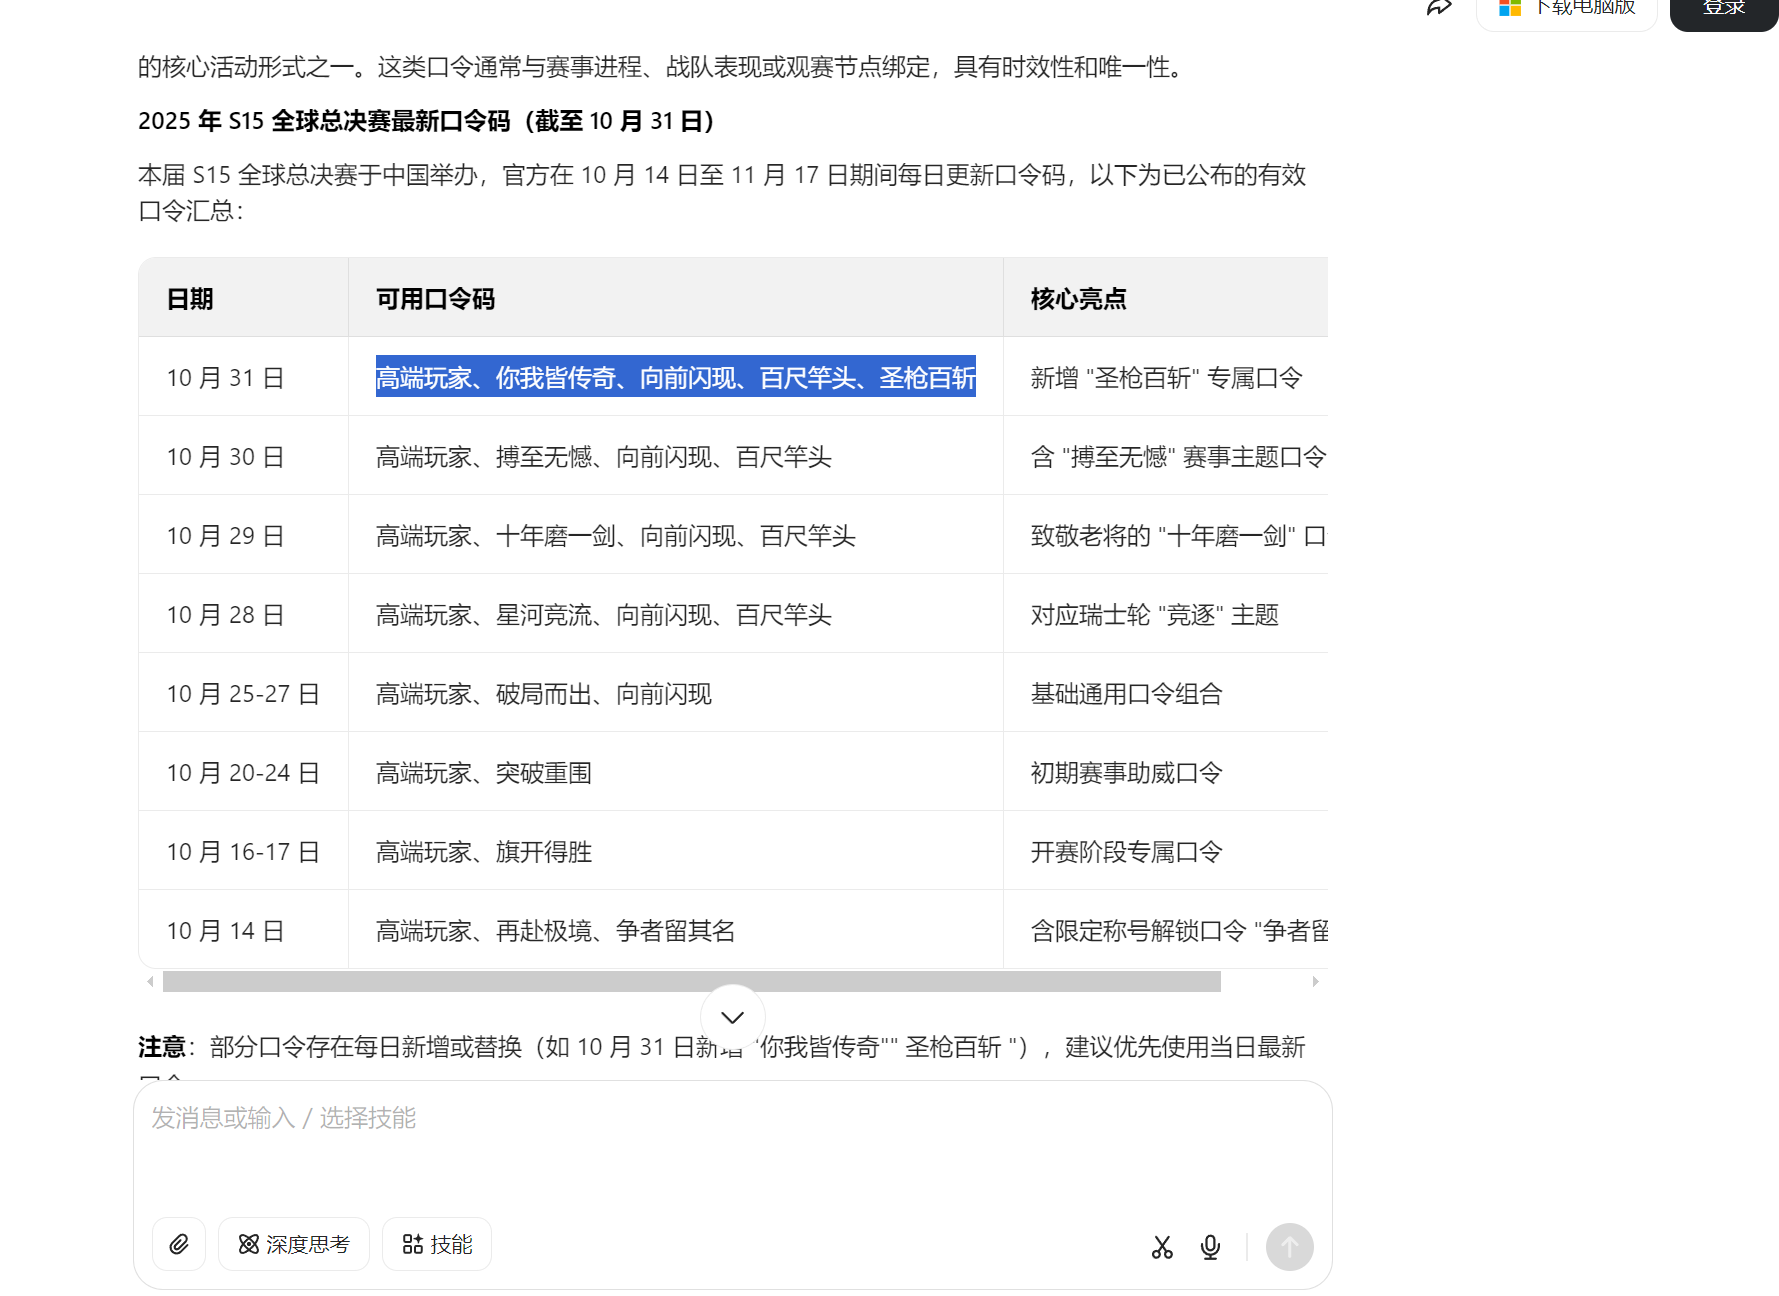This screenshot has height=1296, width=1779.
Task: Open the 技能 skills picker
Action: [x=436, y=1244]
